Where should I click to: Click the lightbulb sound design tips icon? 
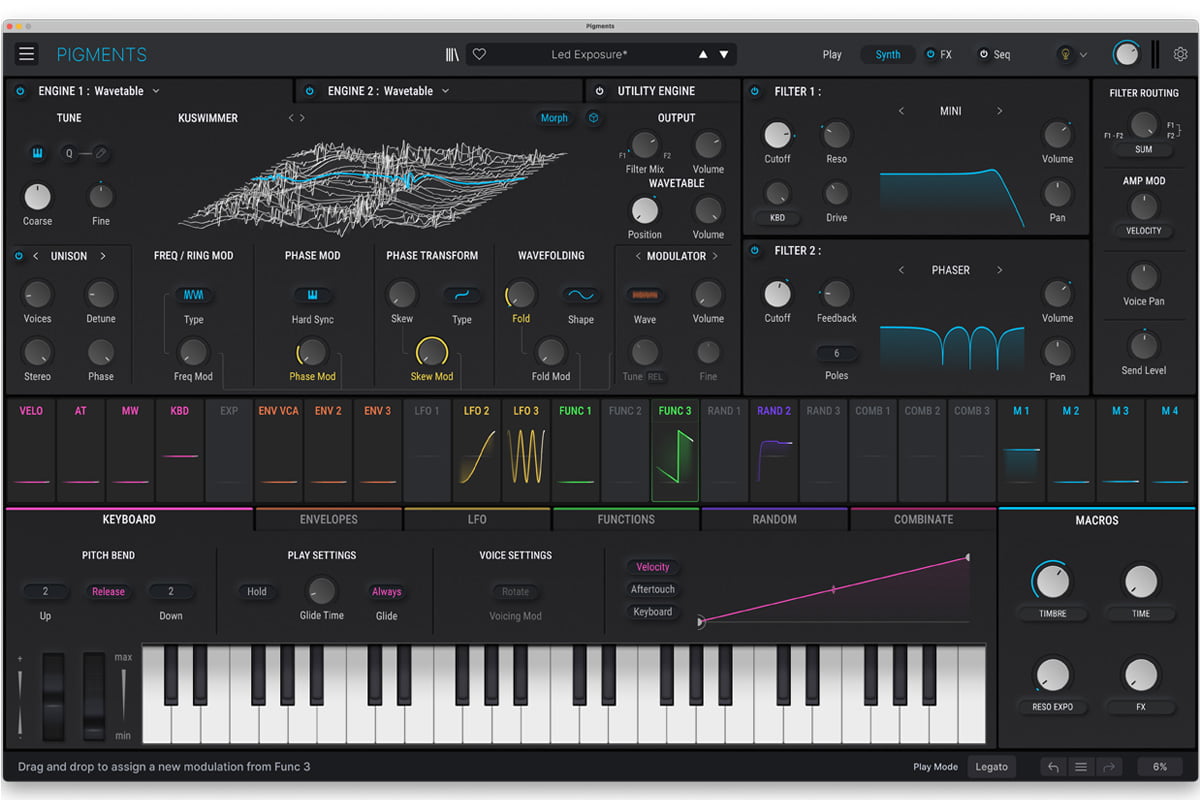pos(1066,54)
